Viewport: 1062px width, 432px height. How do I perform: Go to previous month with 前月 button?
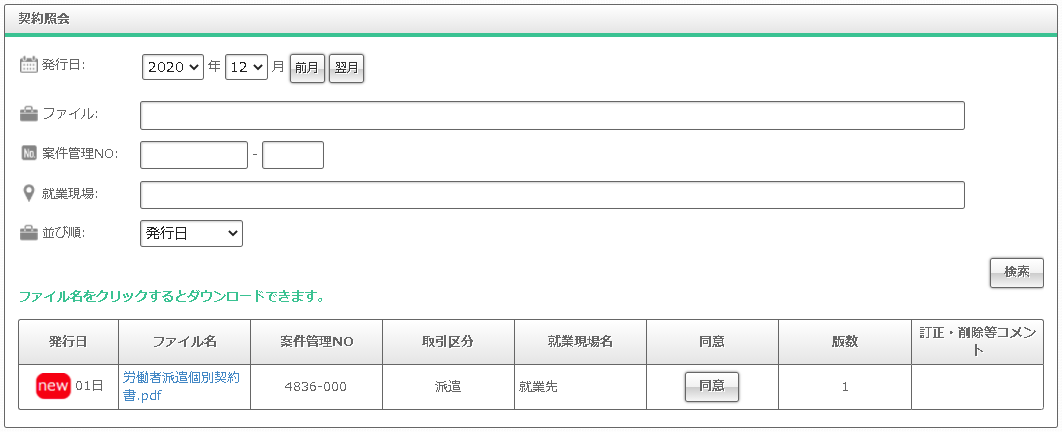coord(307,68)
